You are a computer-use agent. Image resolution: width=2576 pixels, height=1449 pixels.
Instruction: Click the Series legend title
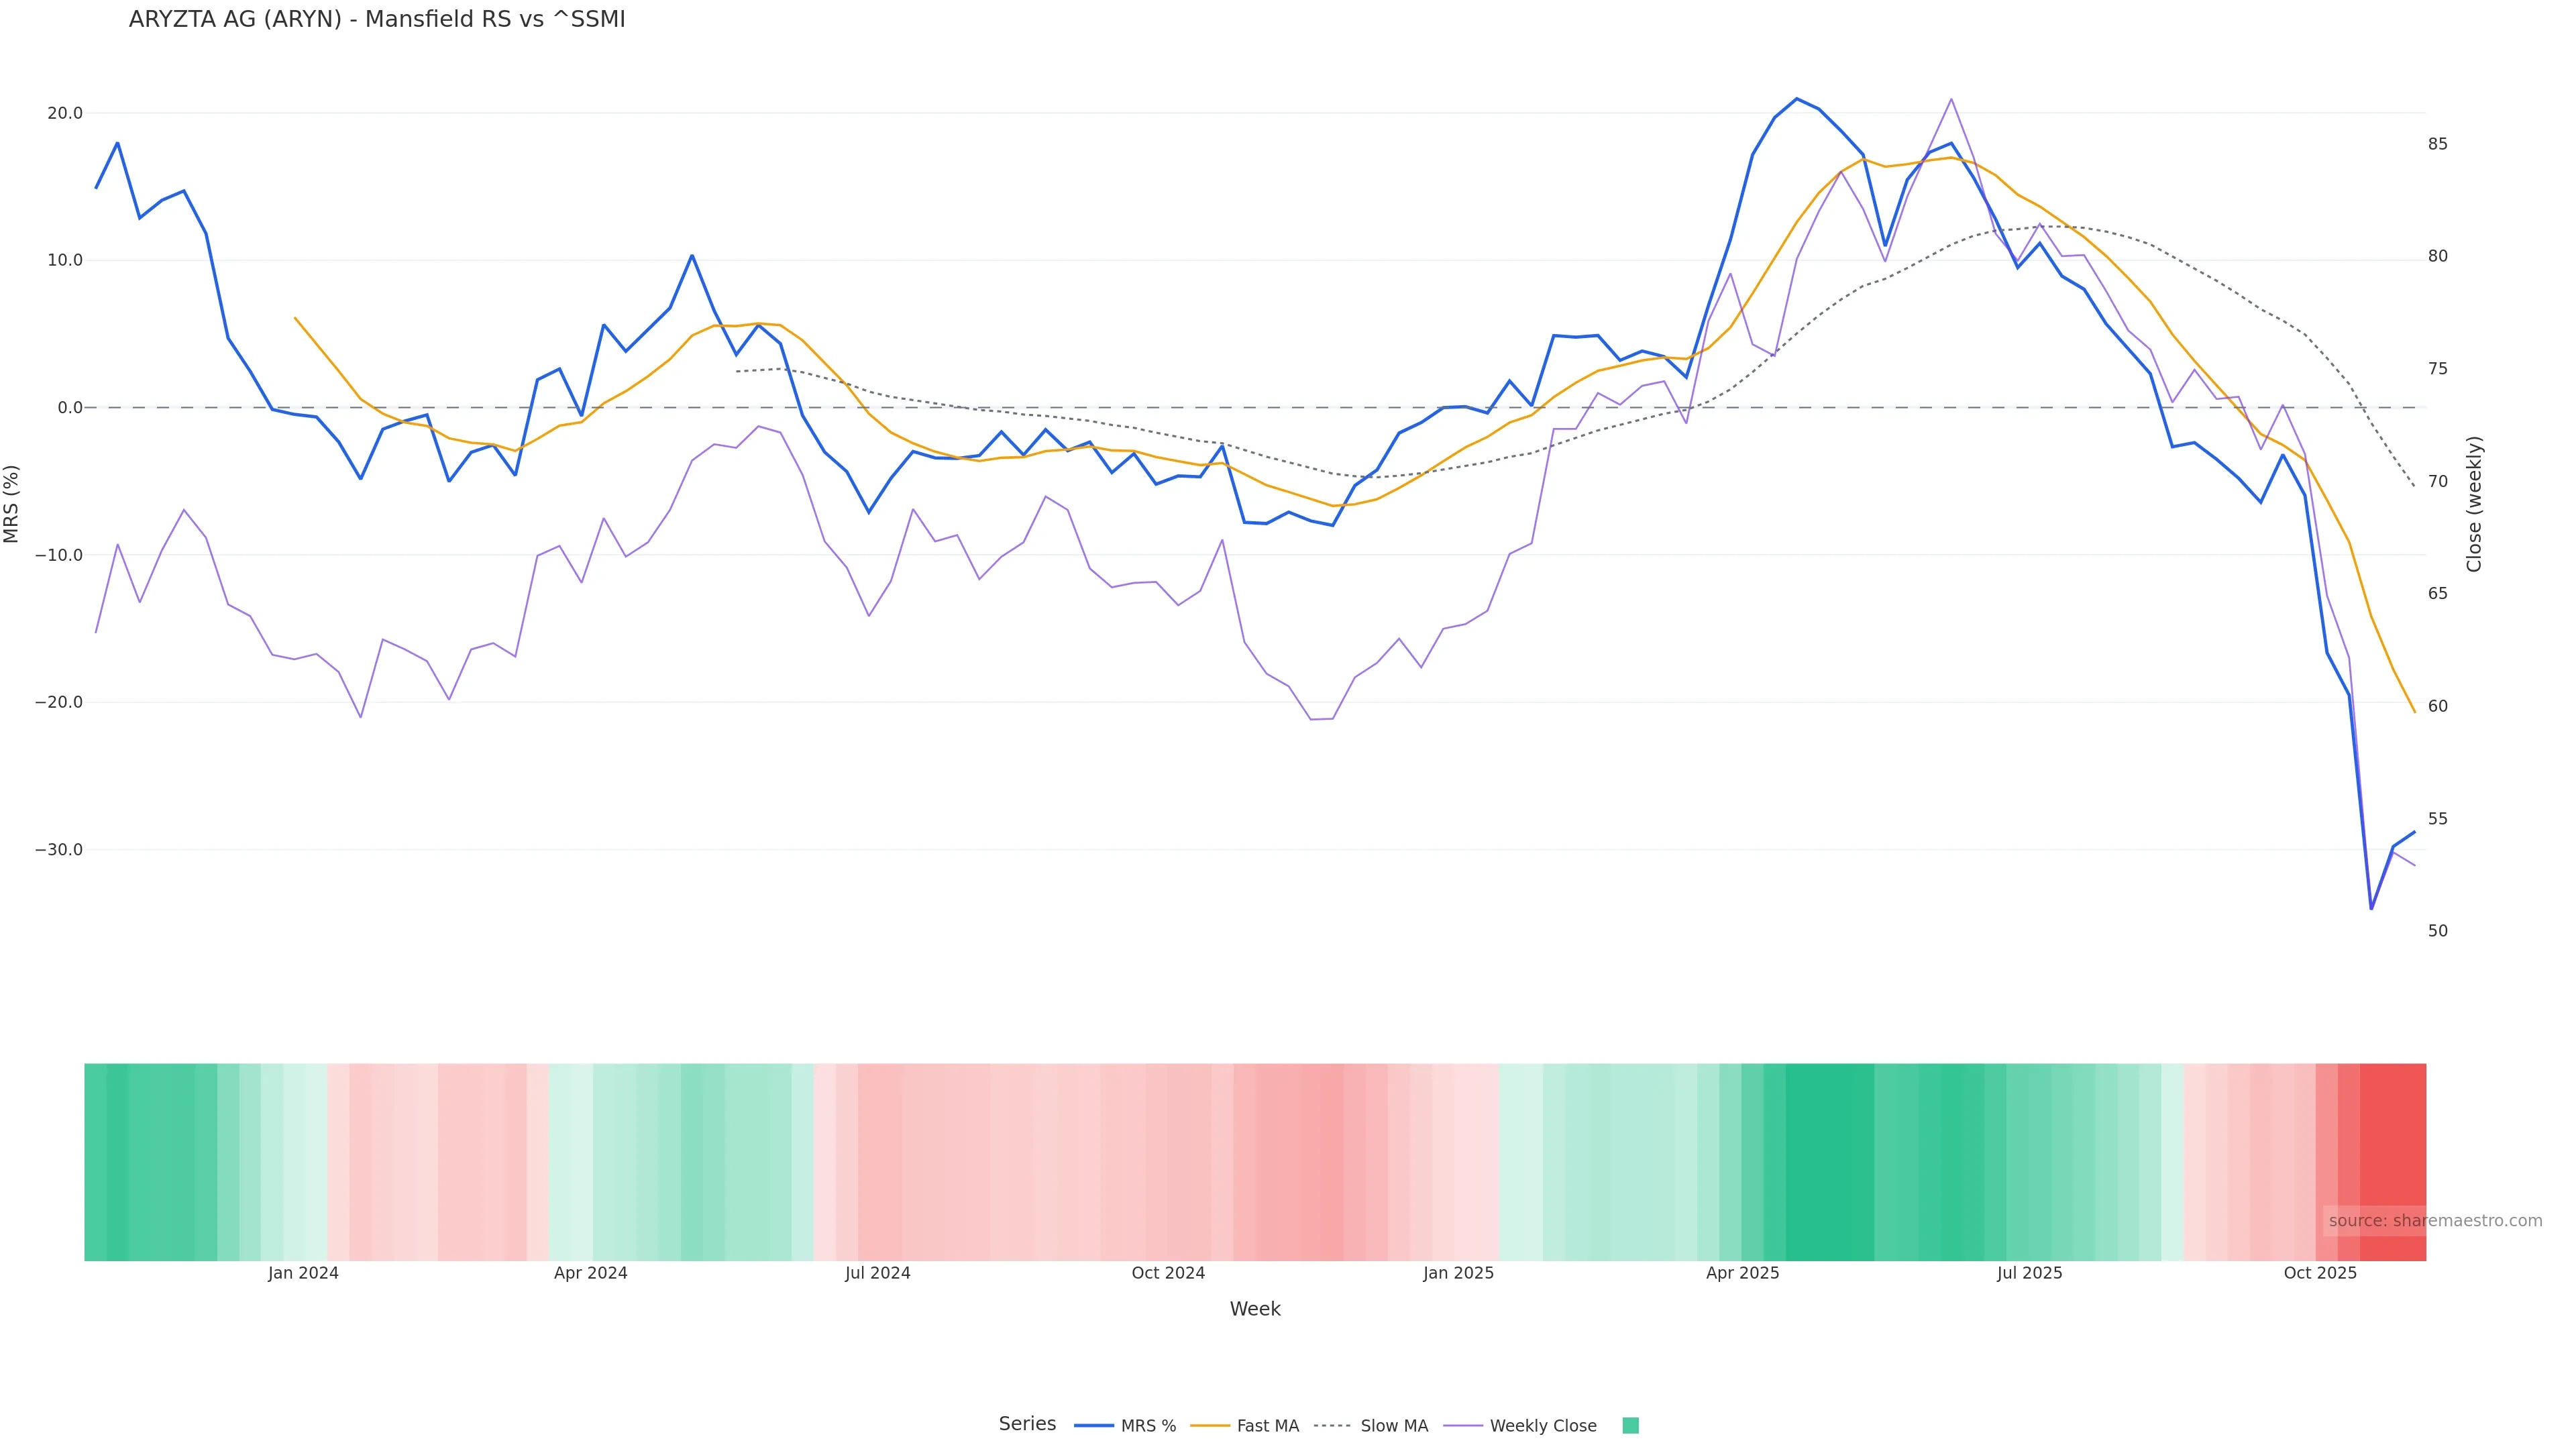1027,1423
